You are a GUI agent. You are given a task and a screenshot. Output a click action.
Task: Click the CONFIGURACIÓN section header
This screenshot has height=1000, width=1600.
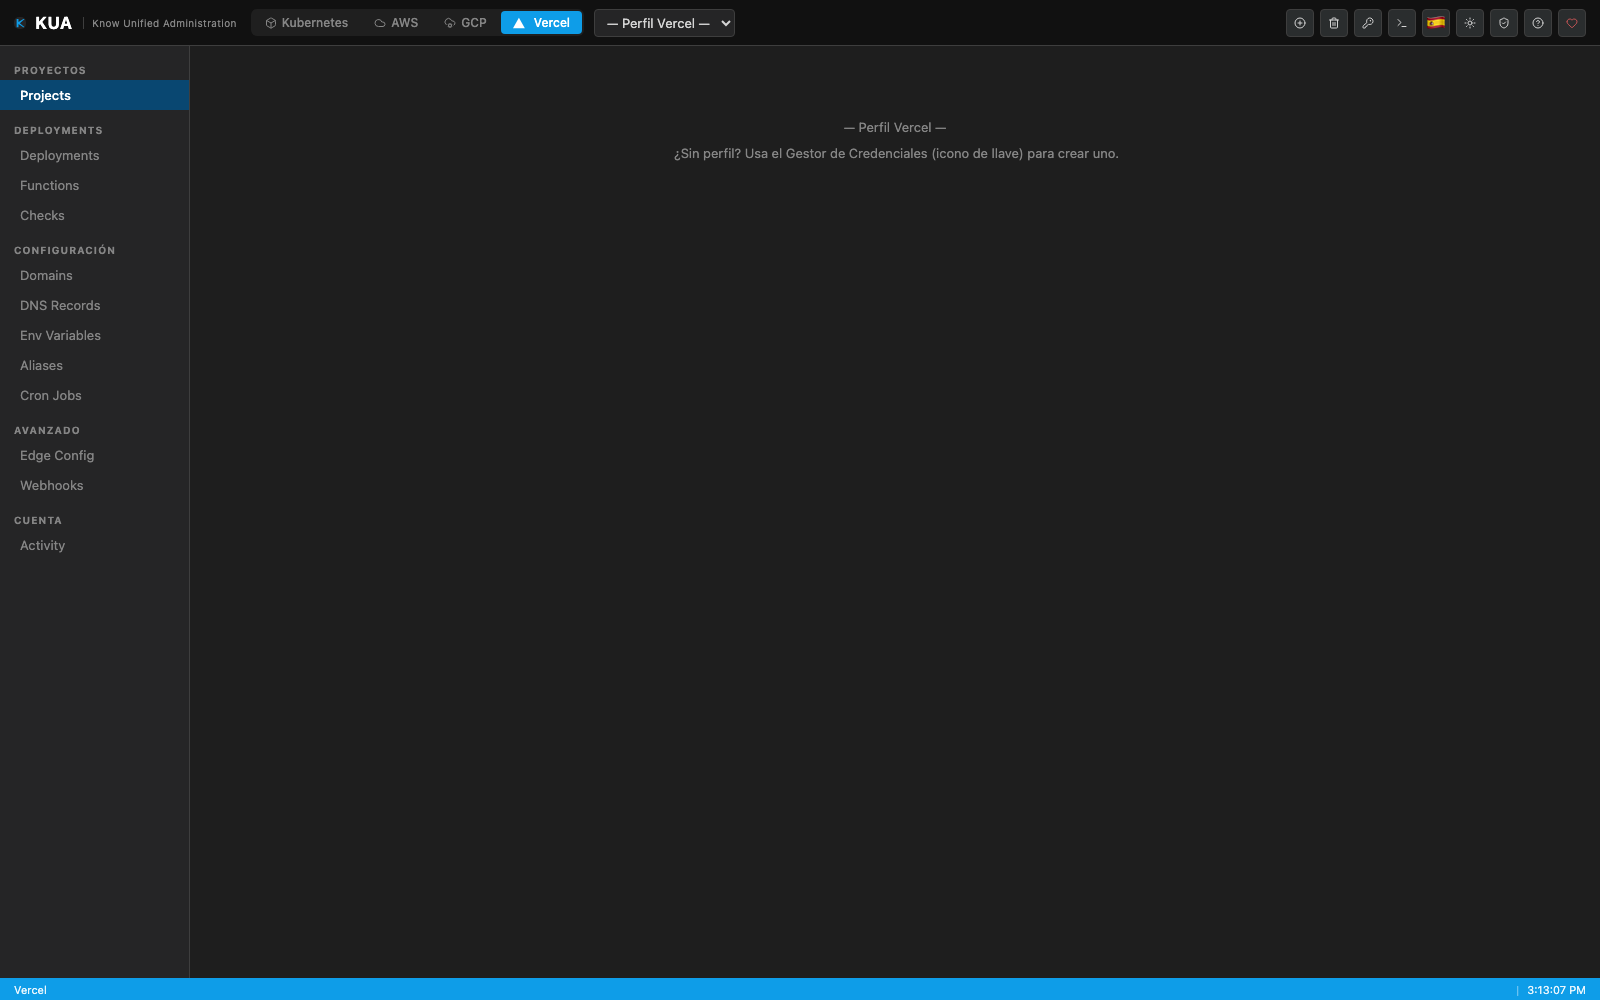64,250
